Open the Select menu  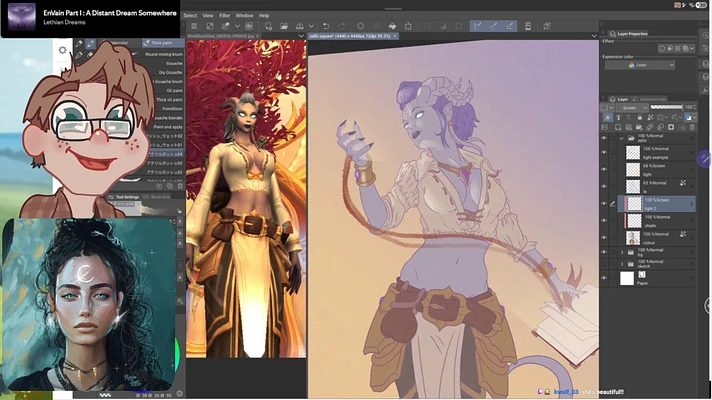[190, 15]
